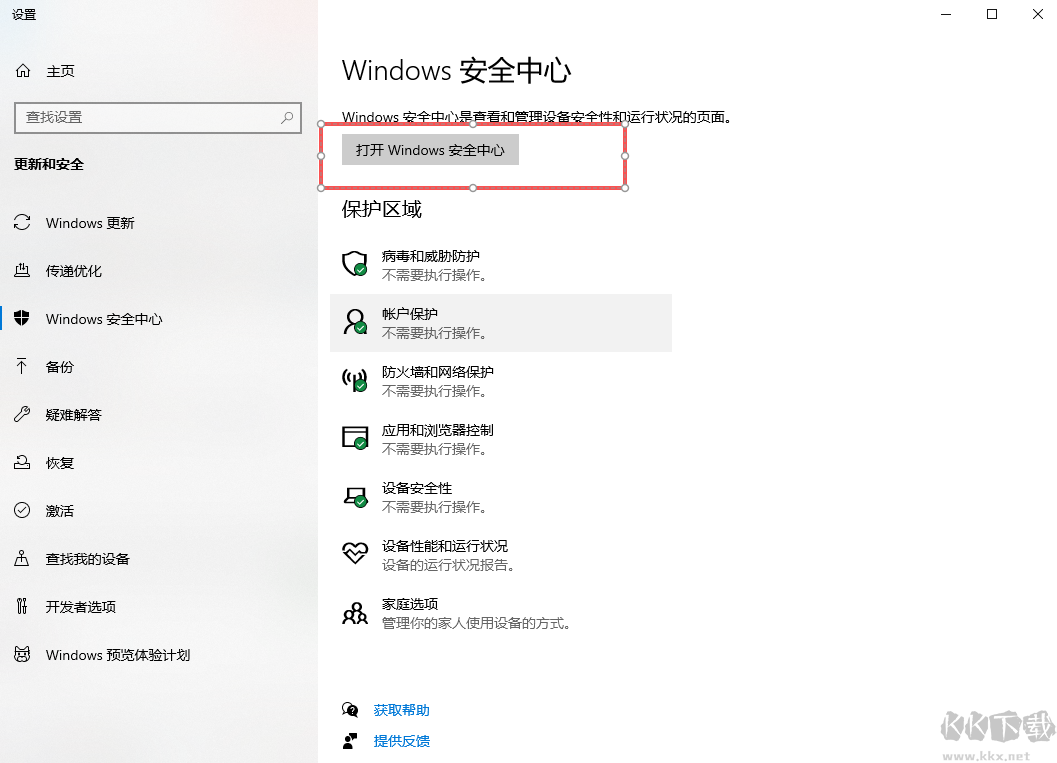Image resolution: width=1057 pixels, height=763 pixels.
Task: Open 设备安全性 protection area
Action: (501, 497)
